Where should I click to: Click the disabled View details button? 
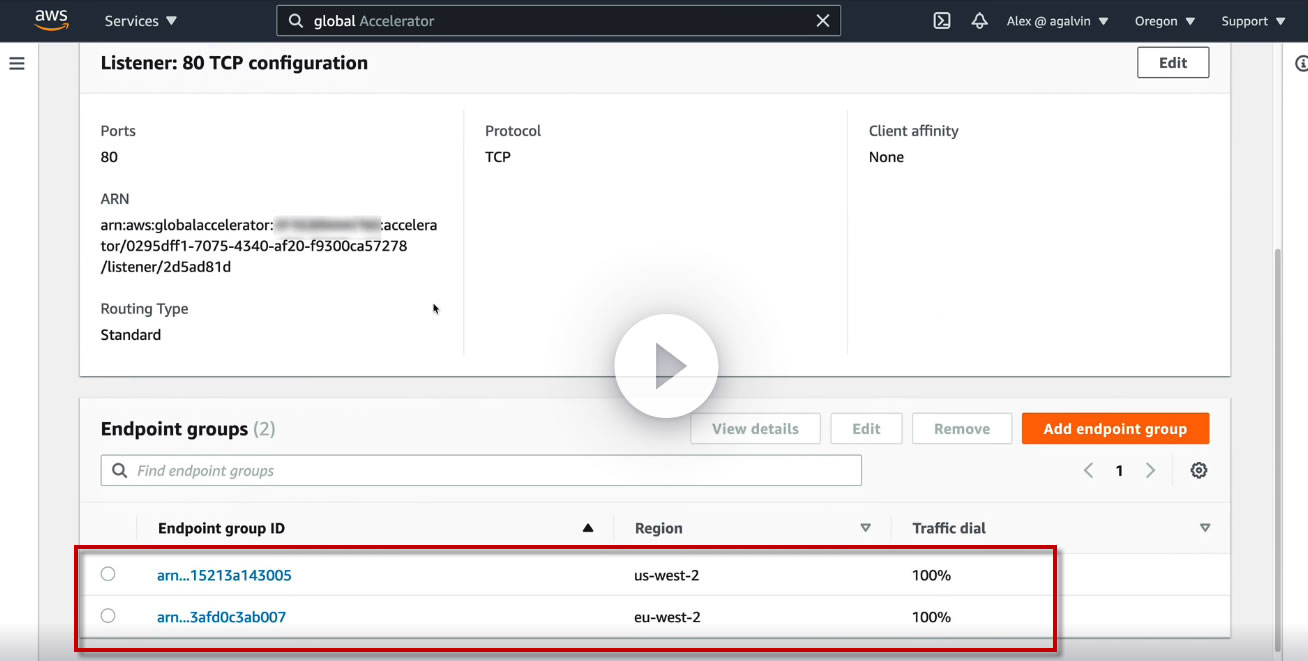coord(755,429)
